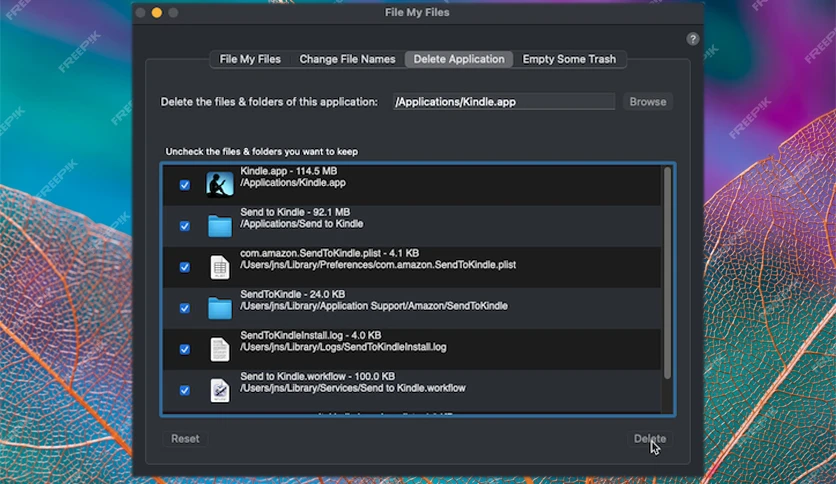This screenshot has height=484, width=836.
Task: Click the file list vertical scrollbar
Action: click(667, 273)
